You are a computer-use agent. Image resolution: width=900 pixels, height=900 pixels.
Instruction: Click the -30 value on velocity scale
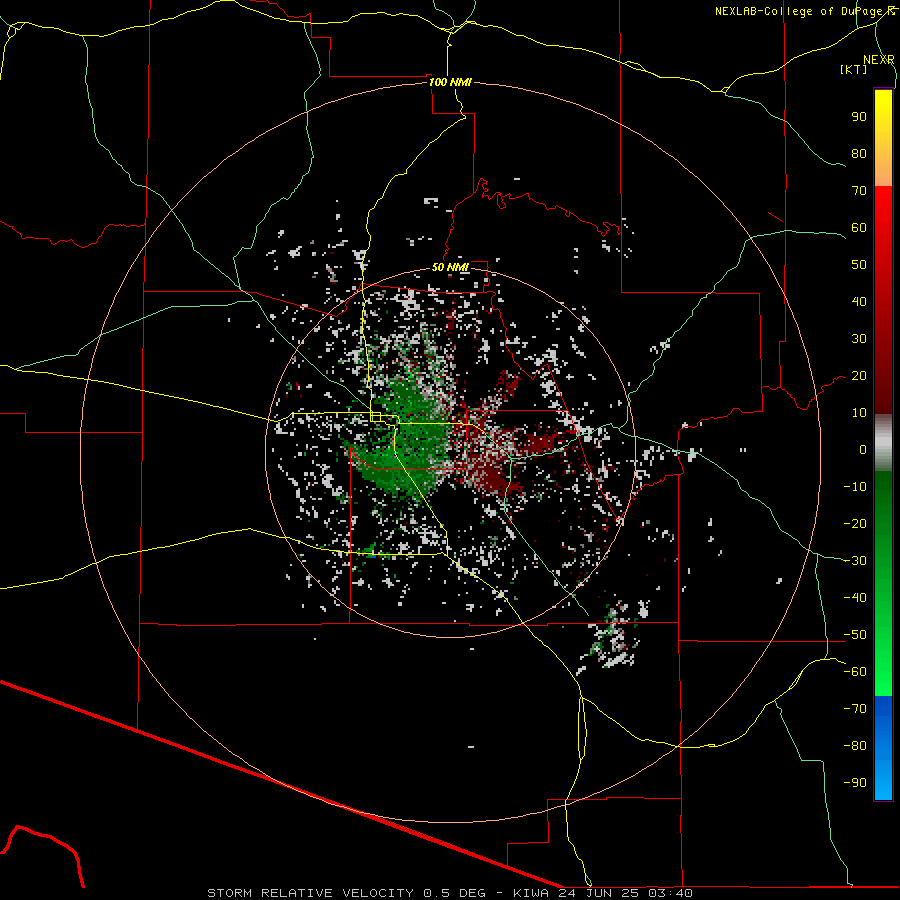[855, 561]
